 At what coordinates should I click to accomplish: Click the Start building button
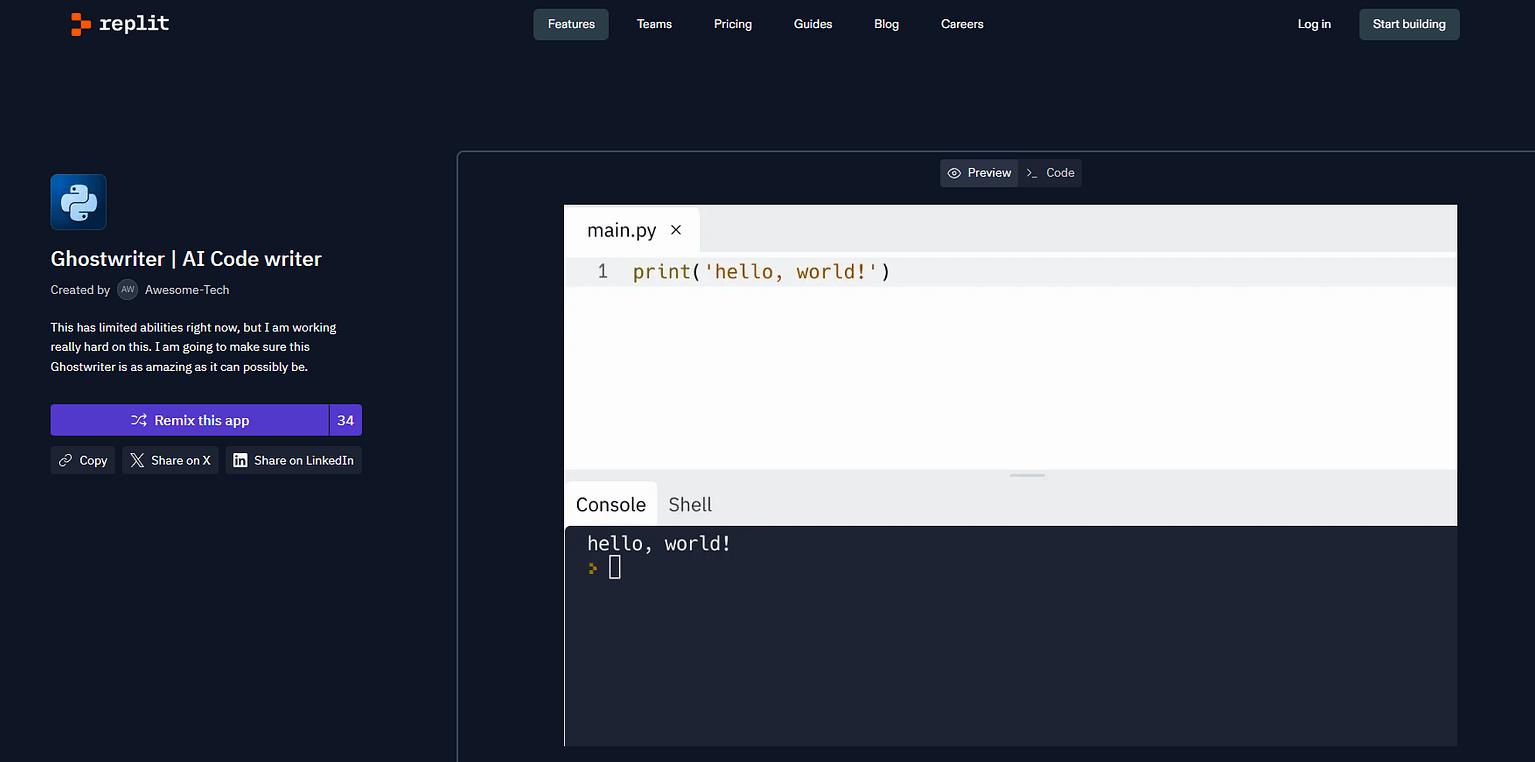pos(1408,24)
